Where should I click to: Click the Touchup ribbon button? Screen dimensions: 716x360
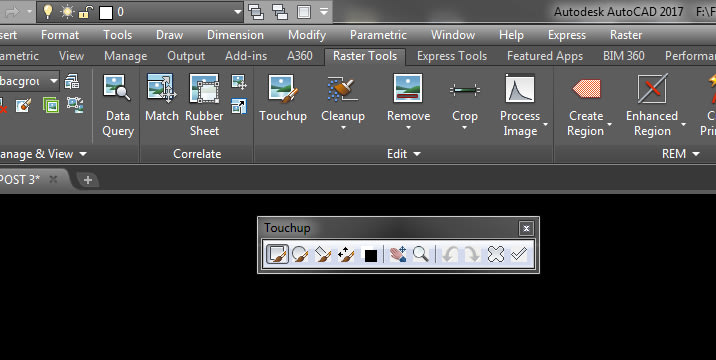pyautogui.click(x=283, y=99)
